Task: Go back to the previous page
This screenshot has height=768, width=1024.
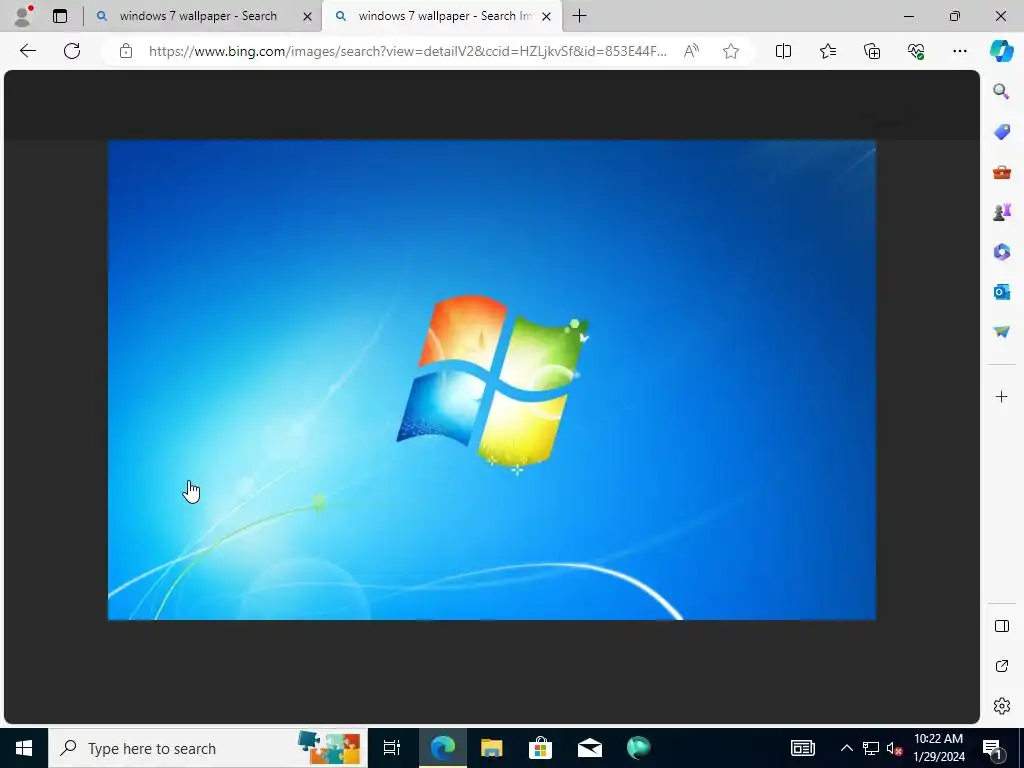Action: [27, 51]
